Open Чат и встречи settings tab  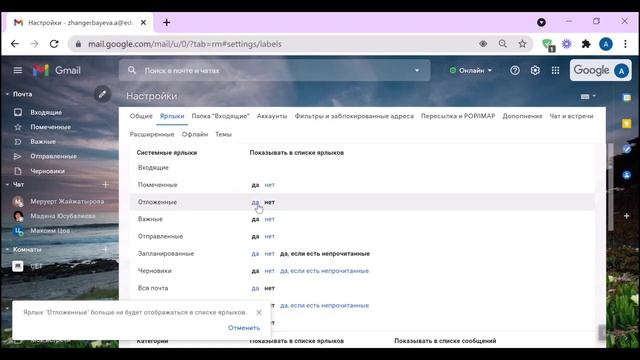(x=571, y=116)
